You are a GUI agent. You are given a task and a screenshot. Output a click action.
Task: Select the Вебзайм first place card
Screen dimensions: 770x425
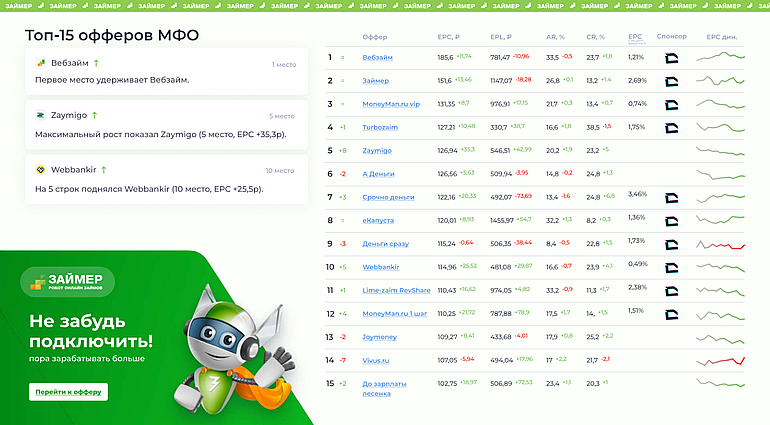166,71
